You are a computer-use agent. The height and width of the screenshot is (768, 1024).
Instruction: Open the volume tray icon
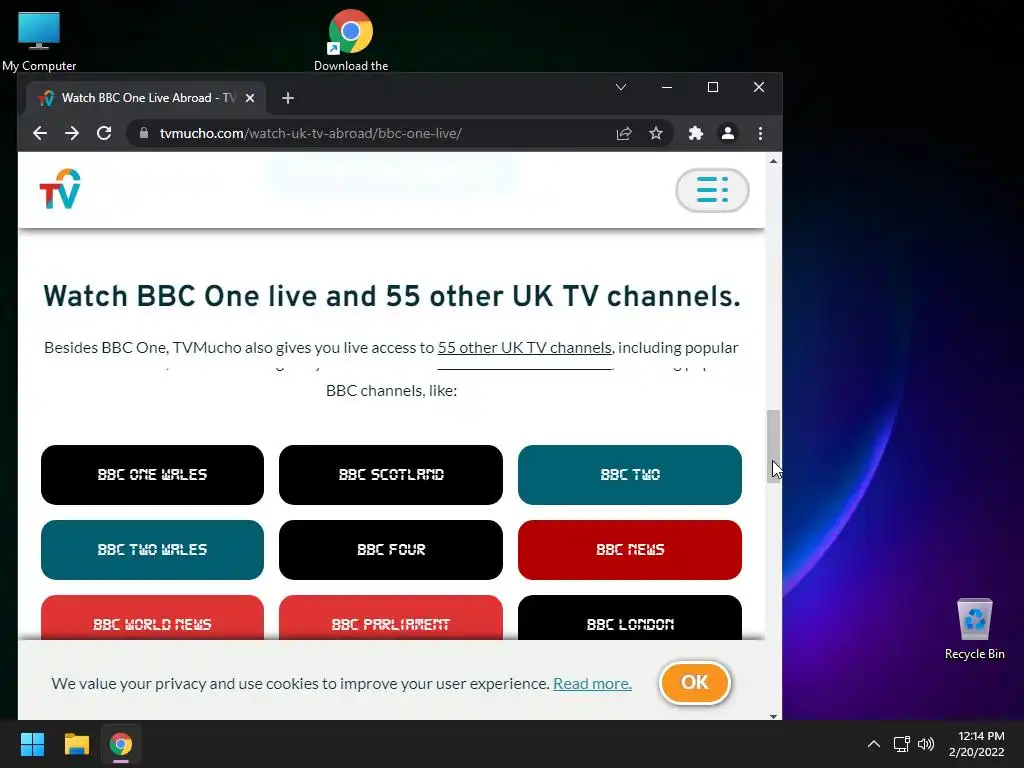tap(925, 744)
